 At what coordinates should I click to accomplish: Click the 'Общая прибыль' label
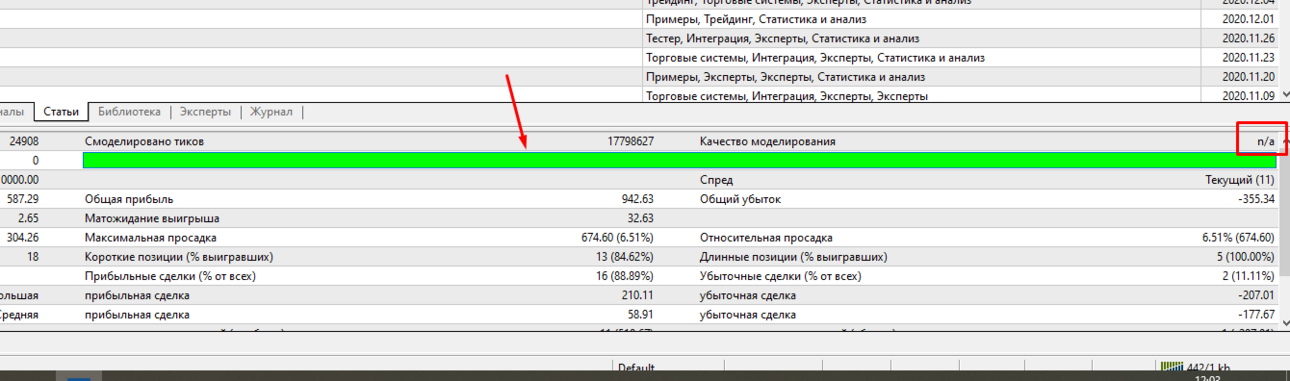coord(129,199)
